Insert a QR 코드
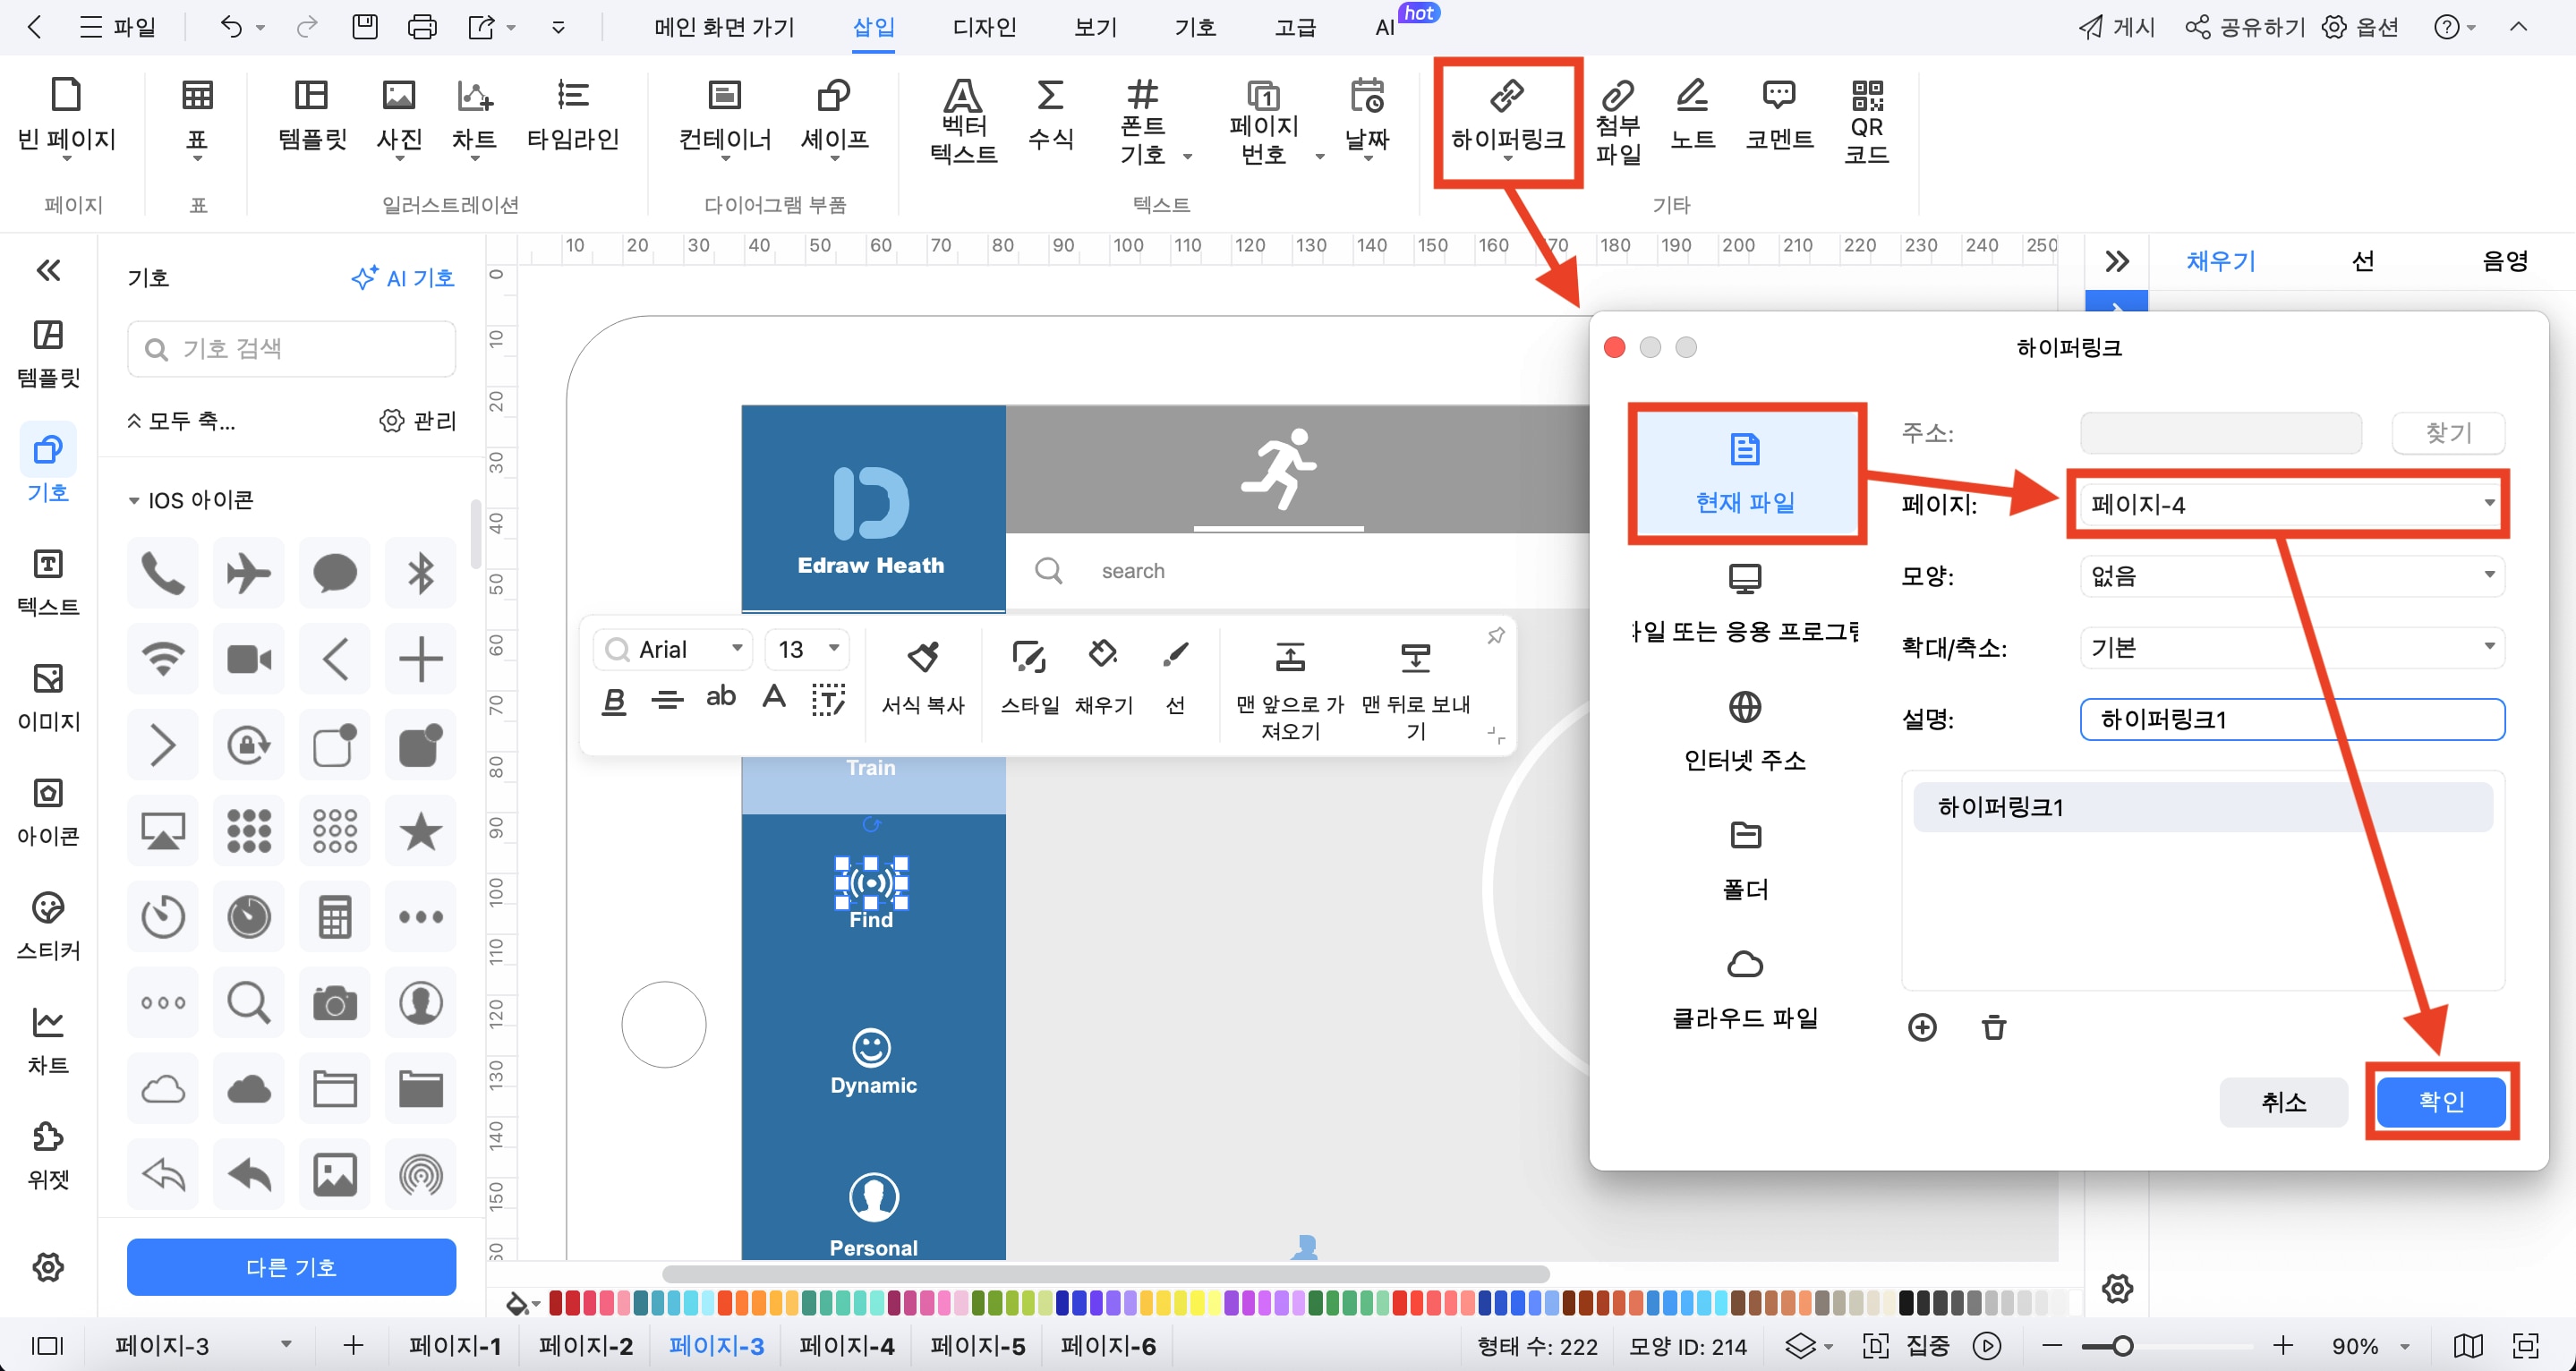The width and height of the screenshot is (2576, 1371). (1866, 120)
